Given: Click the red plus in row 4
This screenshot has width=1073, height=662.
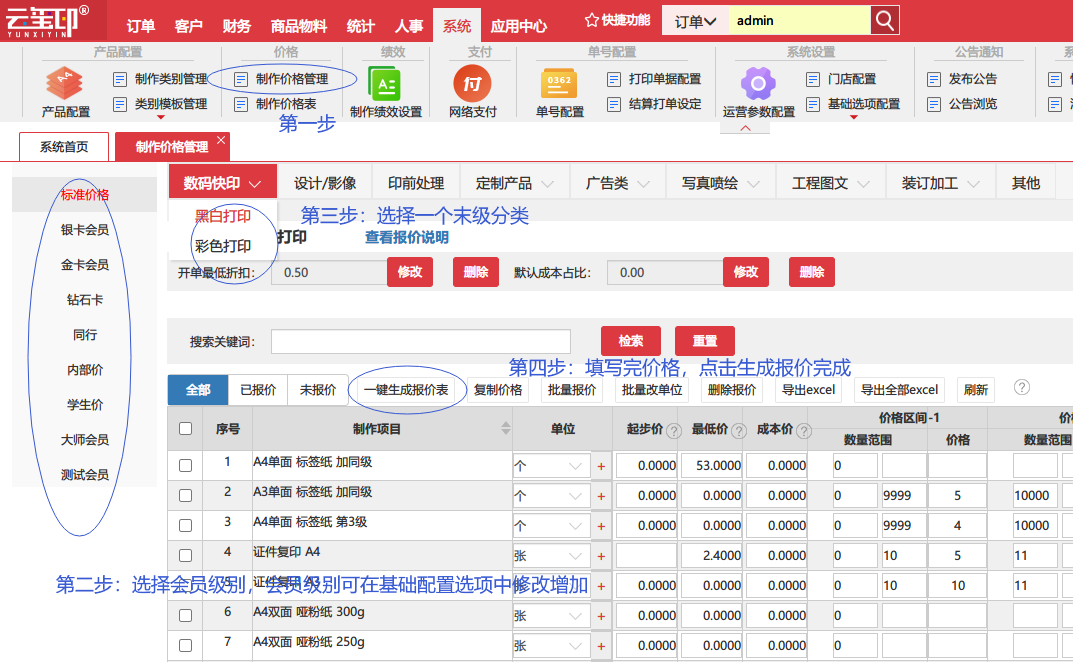Looking at the screenshot, I should 601,557.
